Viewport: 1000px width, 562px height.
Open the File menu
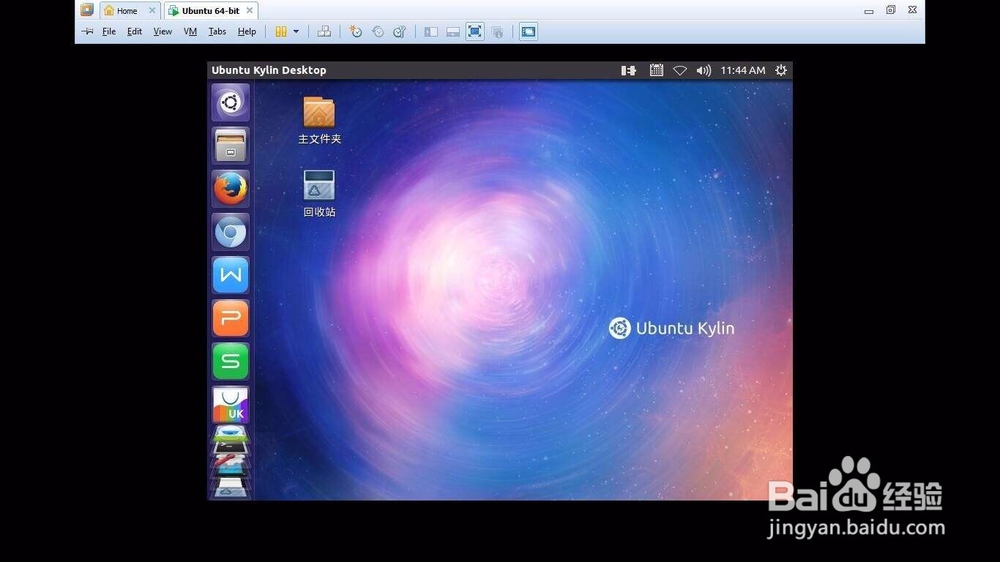point(109,31)
